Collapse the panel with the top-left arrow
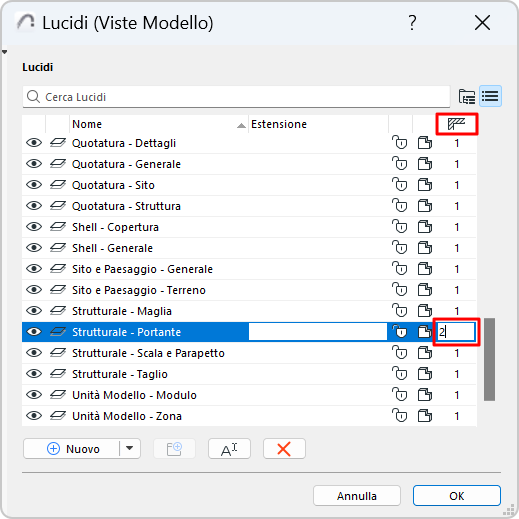 click(4, 52)
